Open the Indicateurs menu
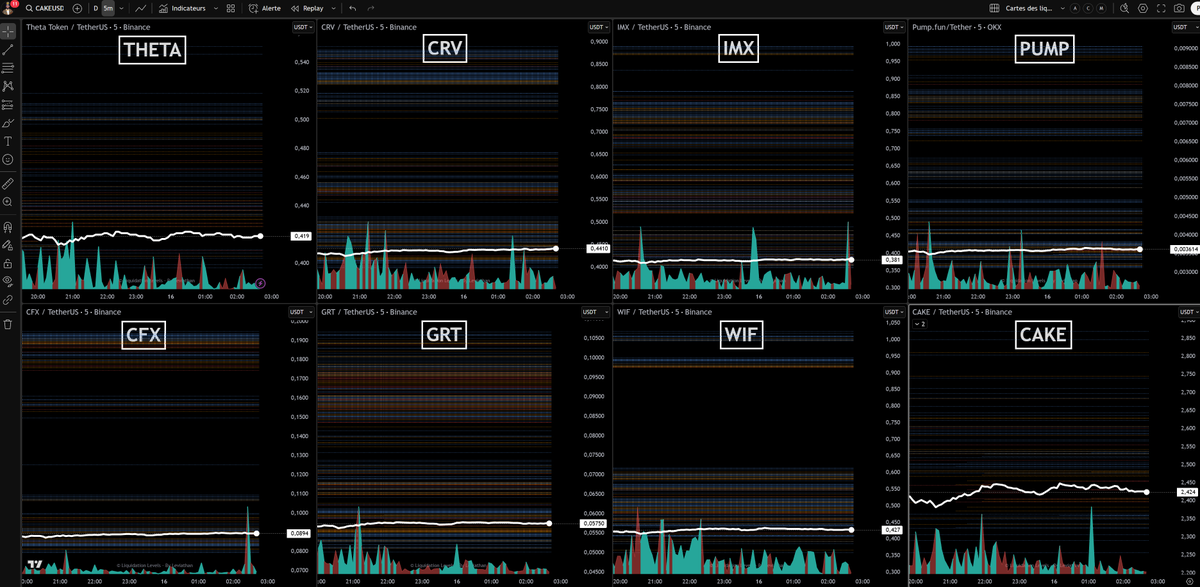1200x587 pixels. click(x=182, y=8)
